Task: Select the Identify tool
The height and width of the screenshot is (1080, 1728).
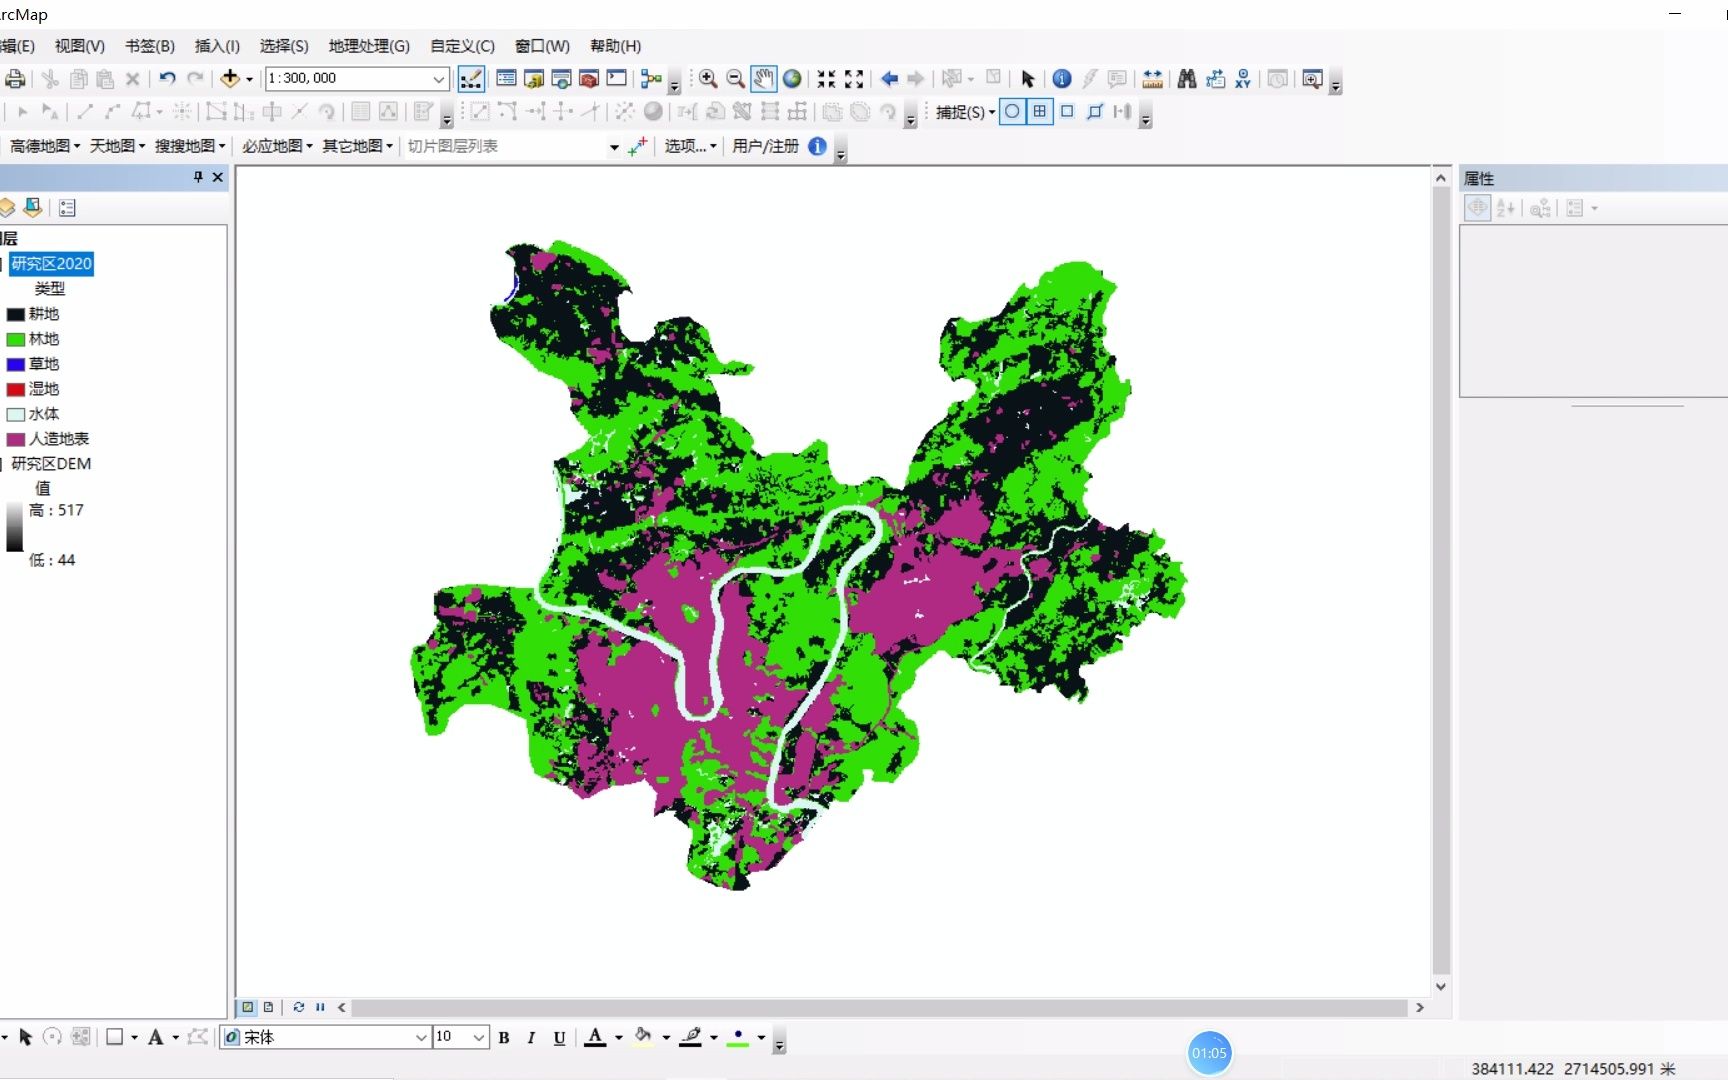Action: click(1062, 78)
